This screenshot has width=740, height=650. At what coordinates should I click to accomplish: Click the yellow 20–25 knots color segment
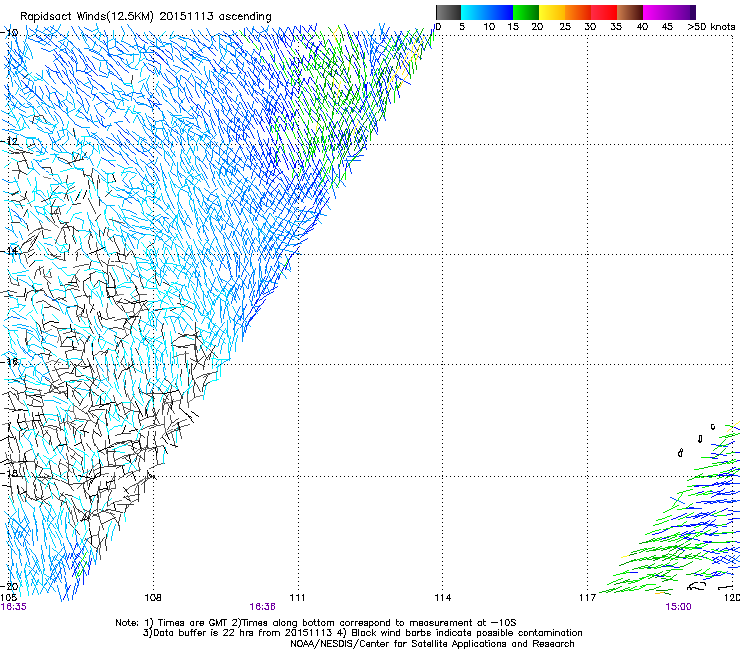click(552, 12)
